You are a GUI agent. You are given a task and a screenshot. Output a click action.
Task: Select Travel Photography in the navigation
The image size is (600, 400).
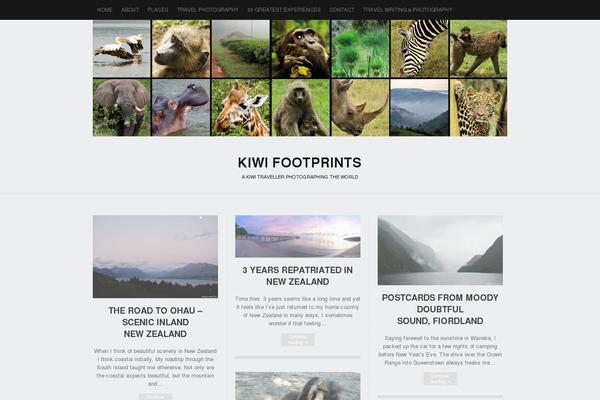[207, 10]
